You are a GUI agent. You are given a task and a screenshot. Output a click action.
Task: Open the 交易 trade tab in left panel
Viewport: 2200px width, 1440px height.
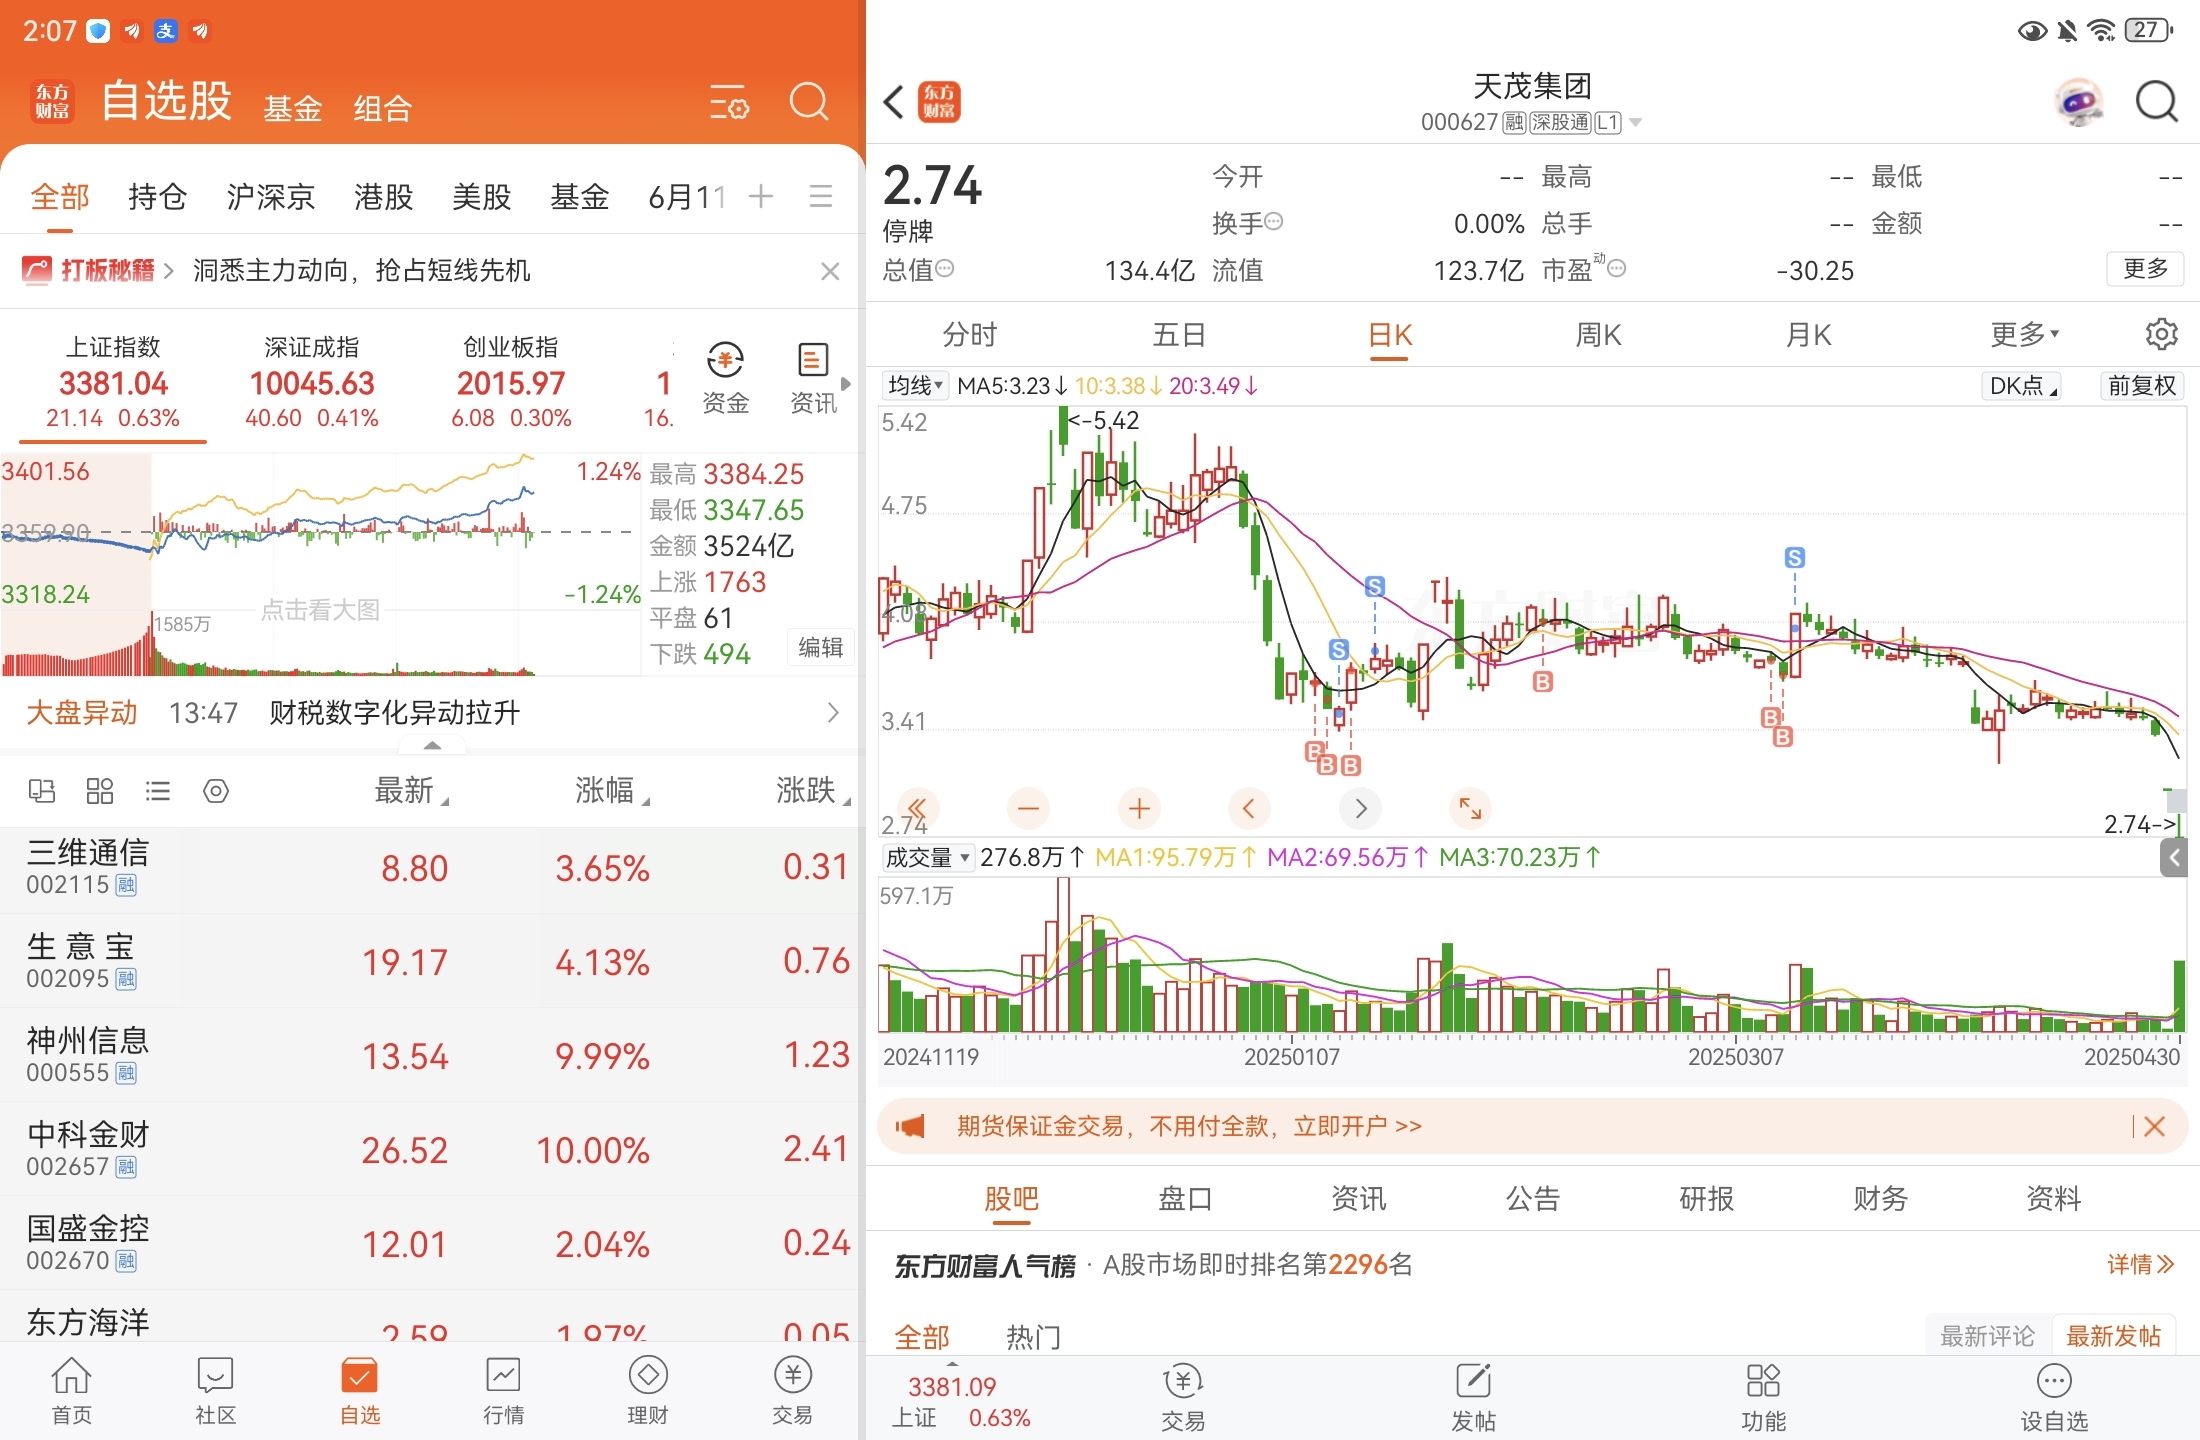[792, 1391]
